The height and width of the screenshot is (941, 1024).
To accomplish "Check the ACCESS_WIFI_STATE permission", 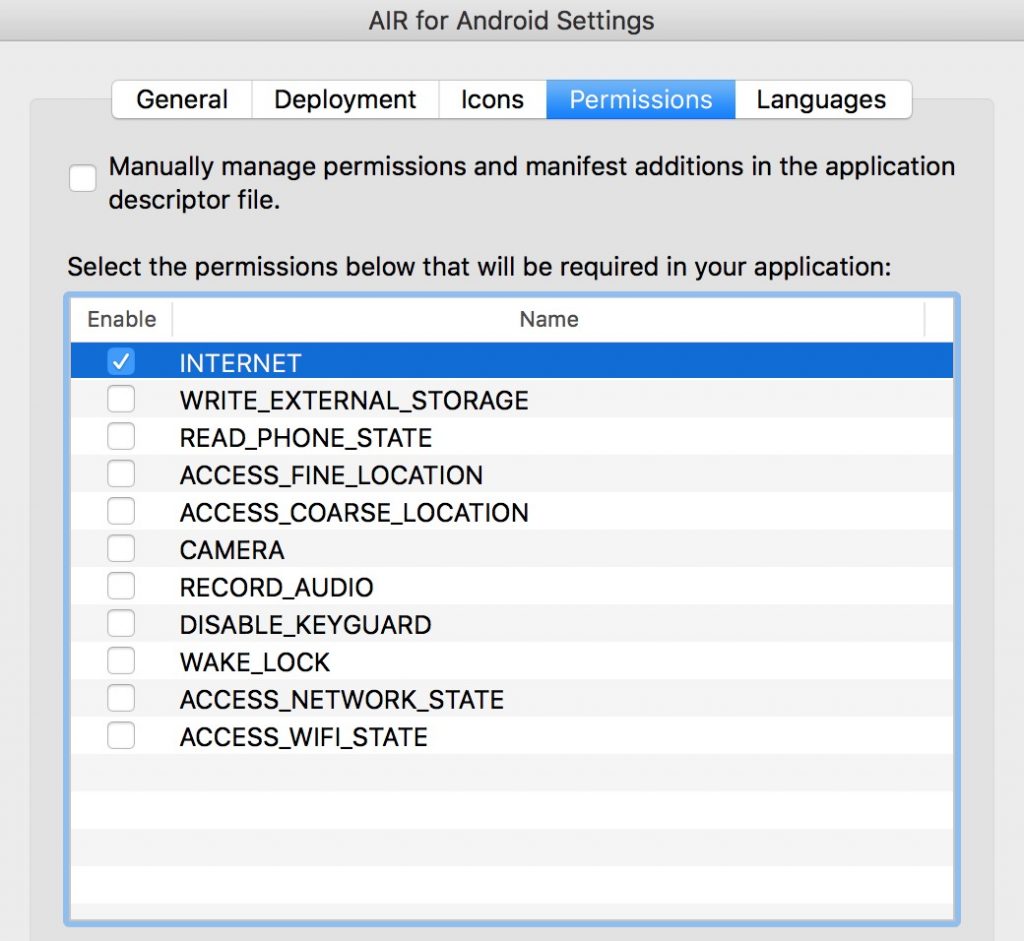I will [x=121, y=735].
